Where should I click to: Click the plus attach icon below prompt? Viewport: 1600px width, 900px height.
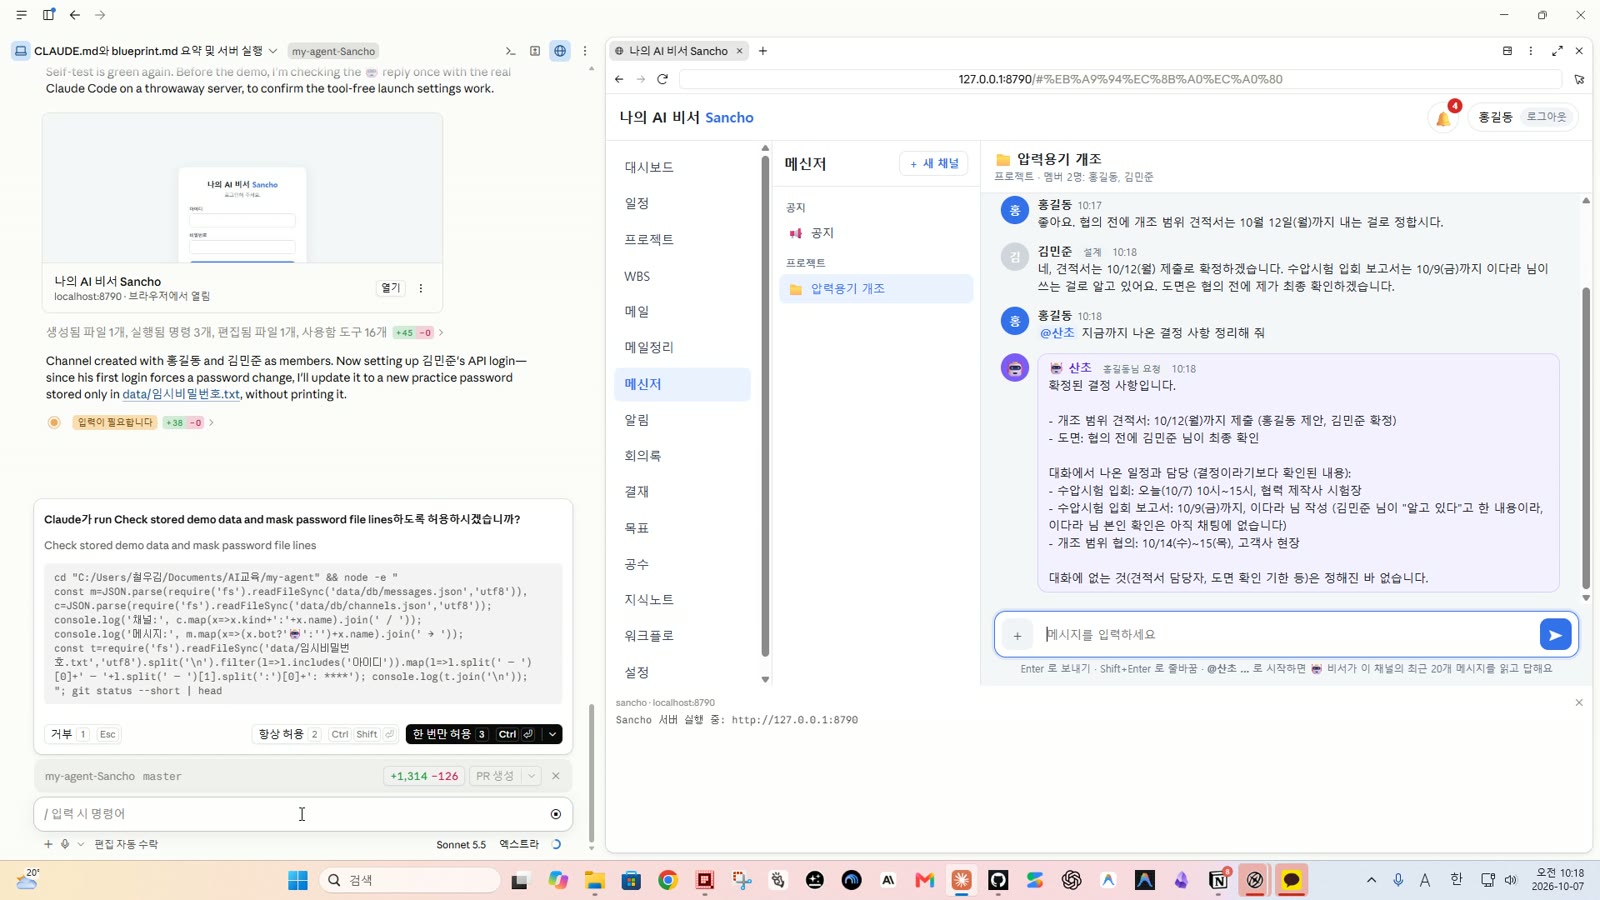pos(48,844)
